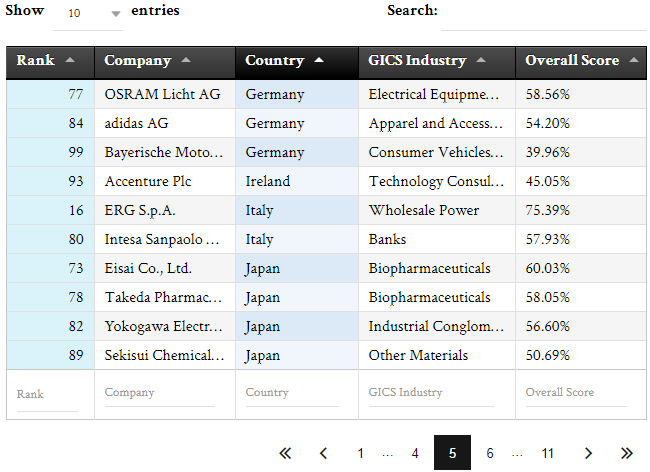
Task: Click rank 89 cell
Action: tap(50, 355)
